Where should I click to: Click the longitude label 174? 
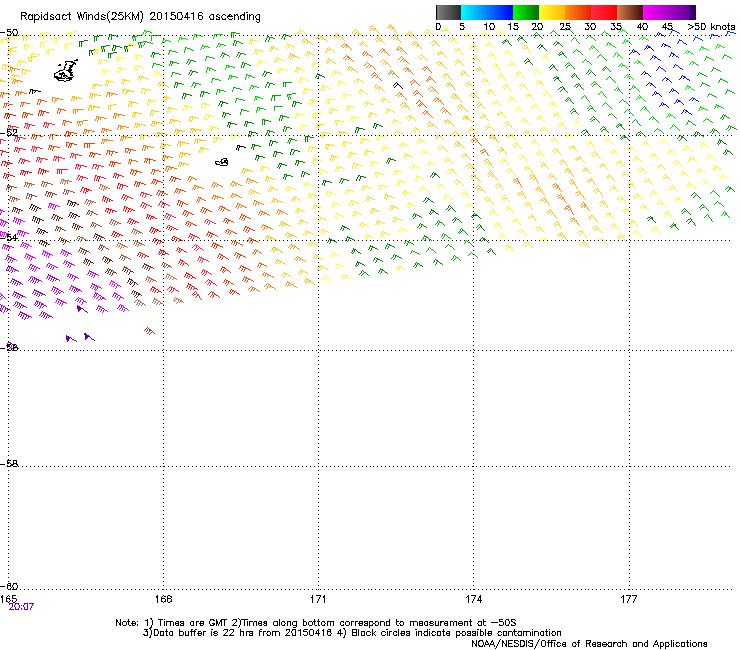pos(473,599)
